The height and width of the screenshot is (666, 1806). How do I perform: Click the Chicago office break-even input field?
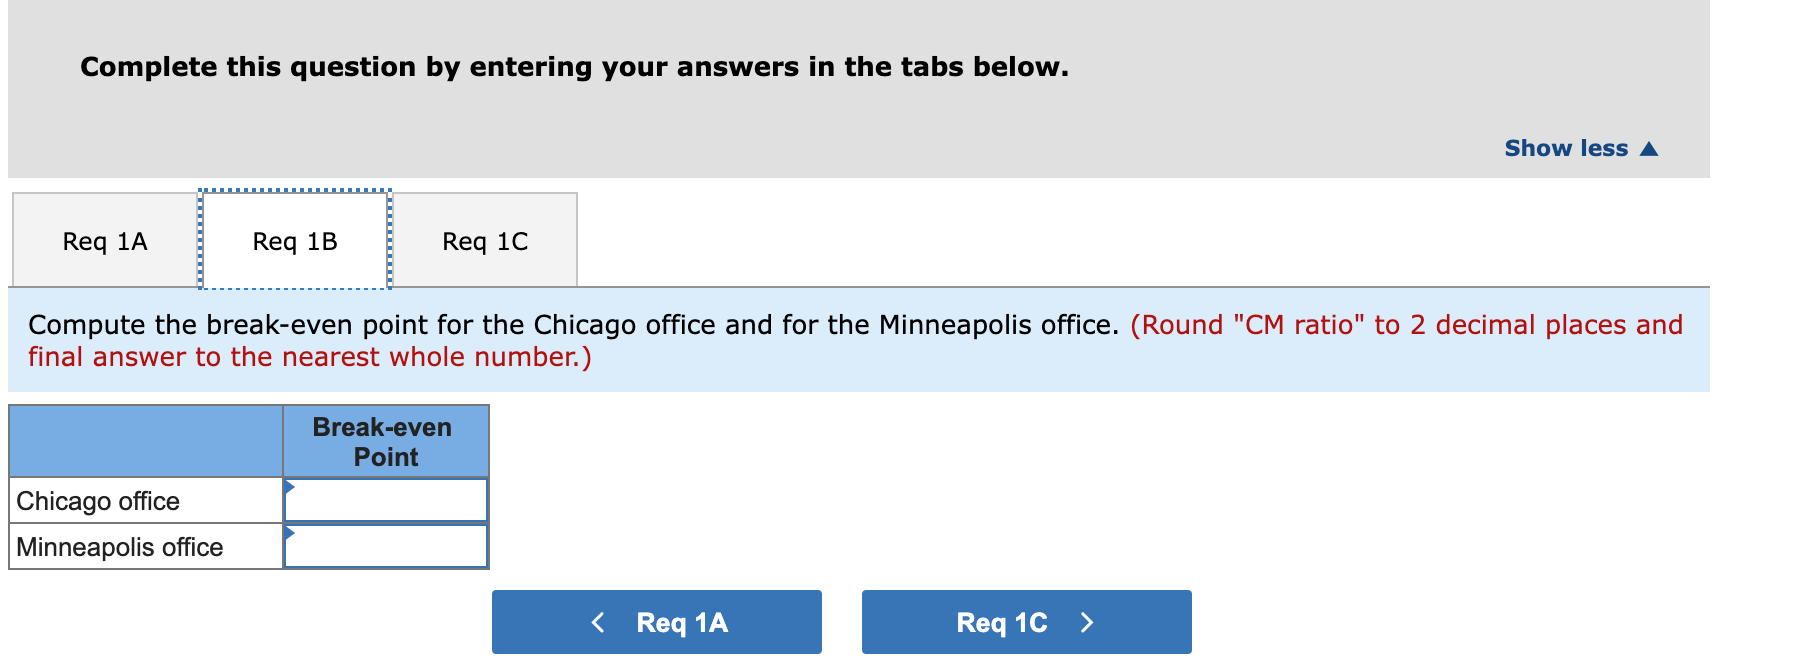point(385,499)
